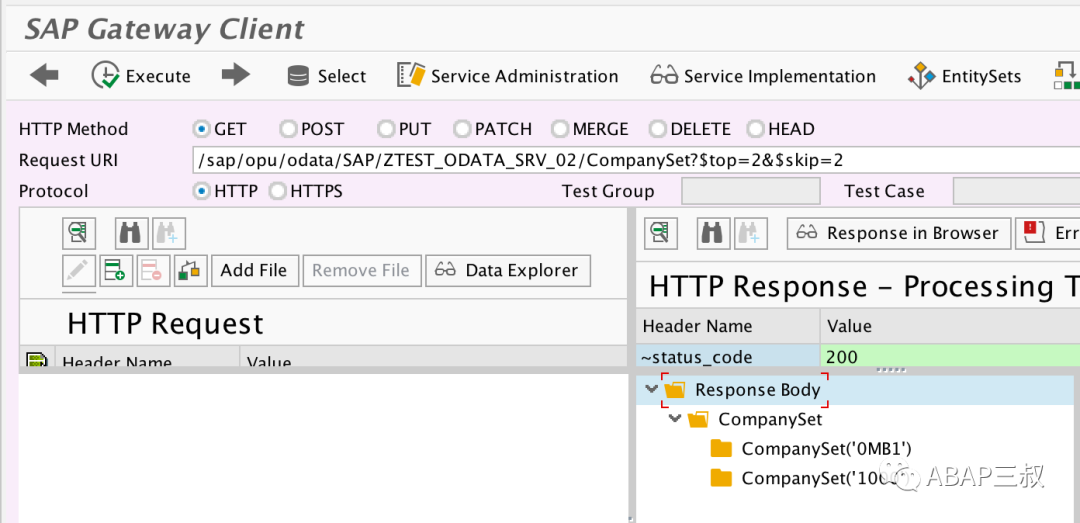
Task: Open Service Administration
Action: pyautogui.click(x=508, y=76)
